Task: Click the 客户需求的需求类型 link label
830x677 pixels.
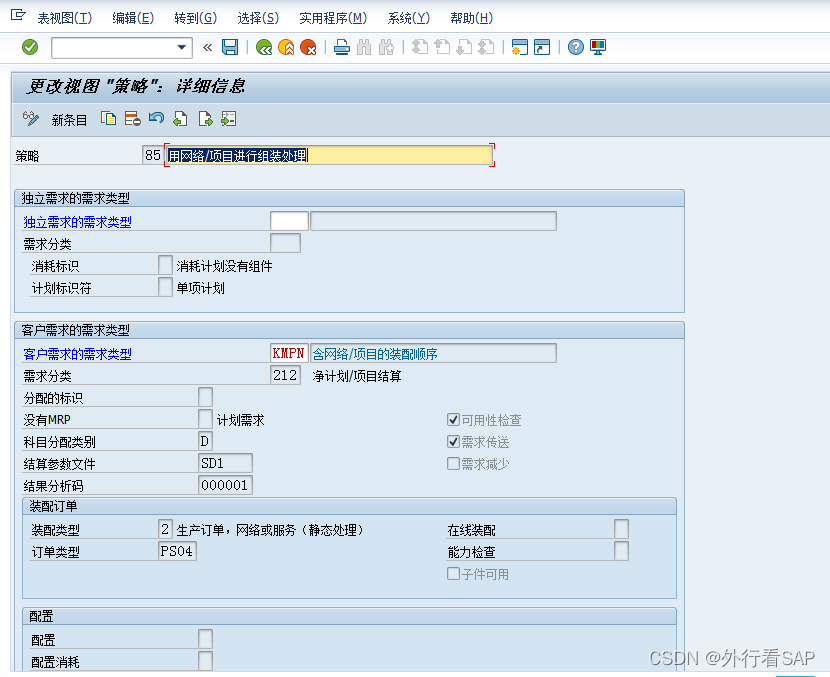Action: (x=77, y=354)
